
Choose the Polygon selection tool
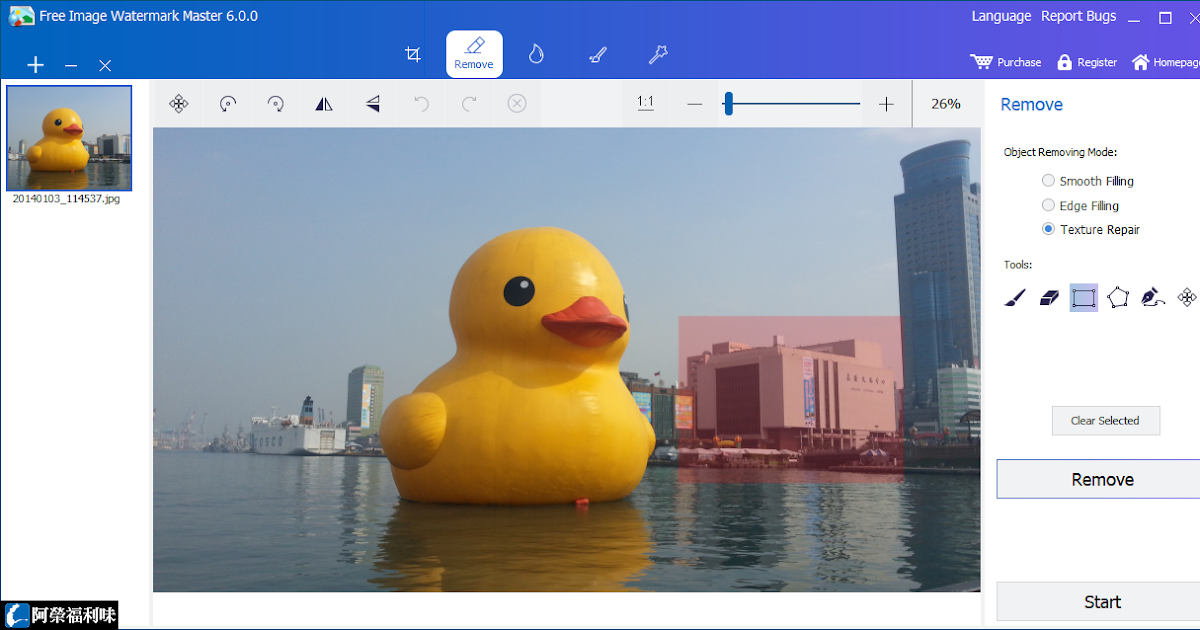pos(1118,296)
